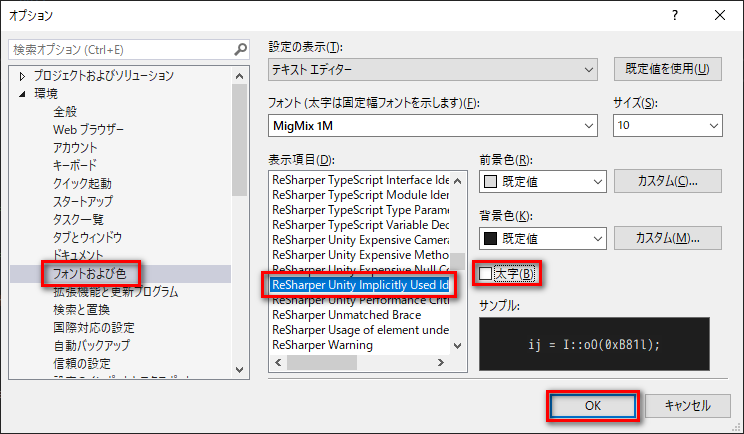Select 検索と置換 tree item
Image resolution: width=744 pixels, height=434 pixels.
82,310
